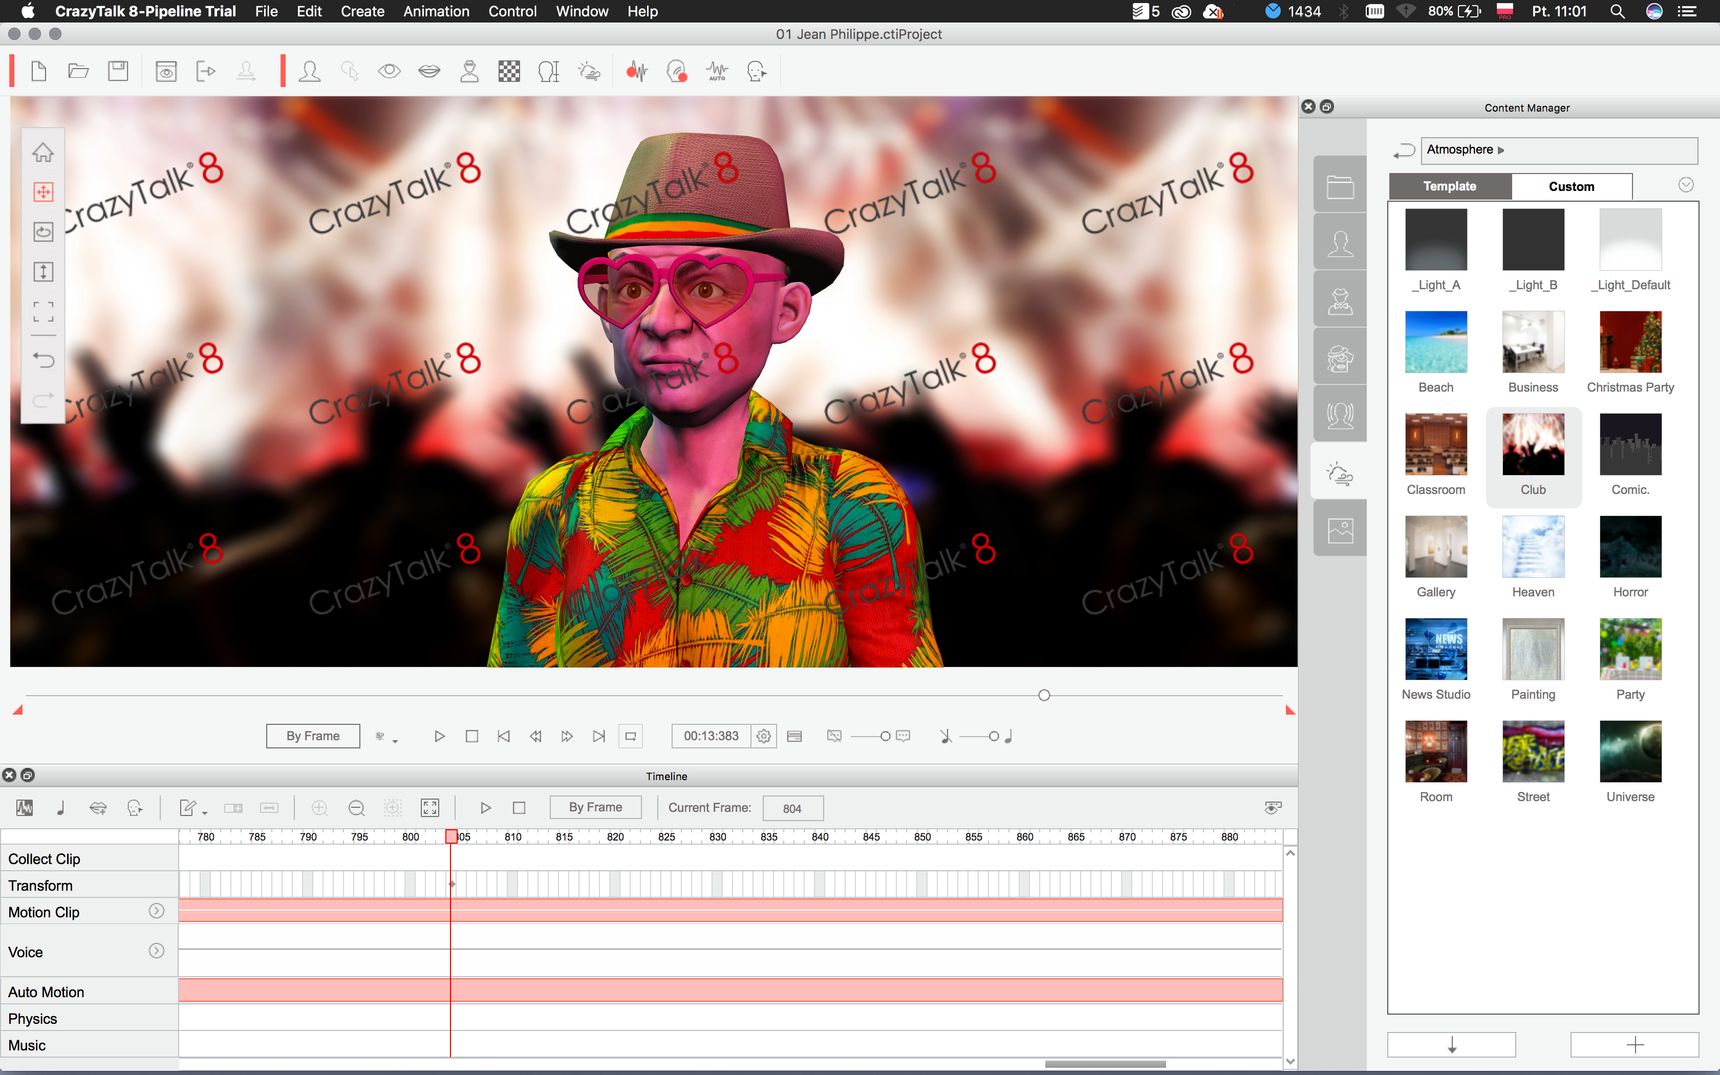Screen dimensions: 1720x1075
Task: Click the undo arrow on the viewport toolbar
Action: [x=43, y=359]
